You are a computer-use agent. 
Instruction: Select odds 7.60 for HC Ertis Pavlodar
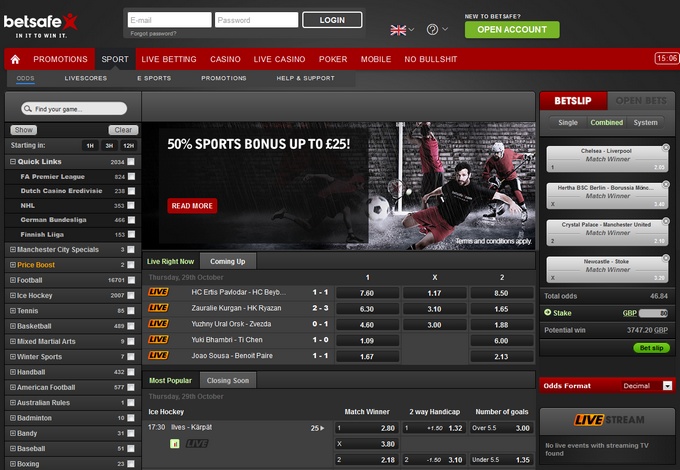(x=367, y=293)
